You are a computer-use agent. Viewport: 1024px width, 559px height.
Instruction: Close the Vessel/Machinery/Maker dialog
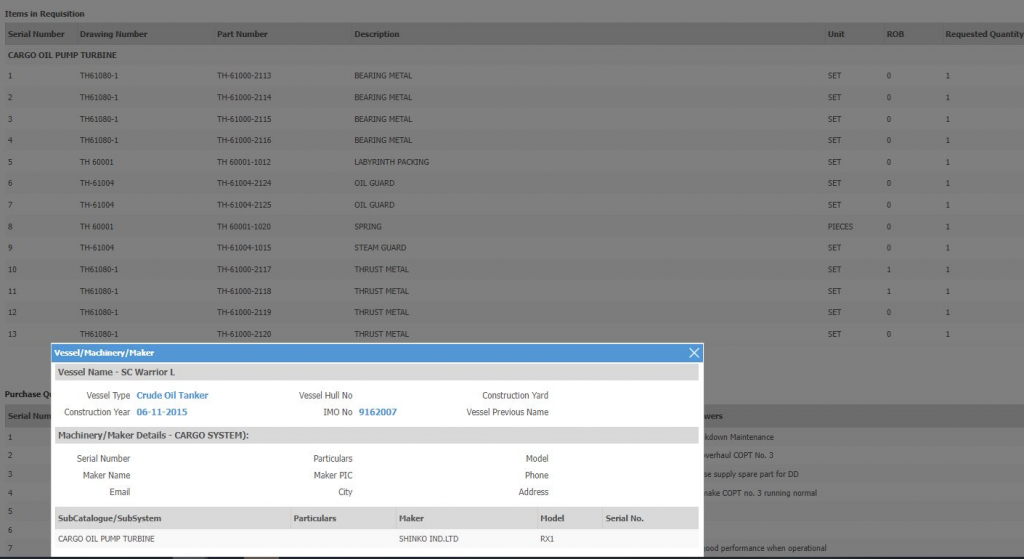pyautogui.click(x=694, y=353)
